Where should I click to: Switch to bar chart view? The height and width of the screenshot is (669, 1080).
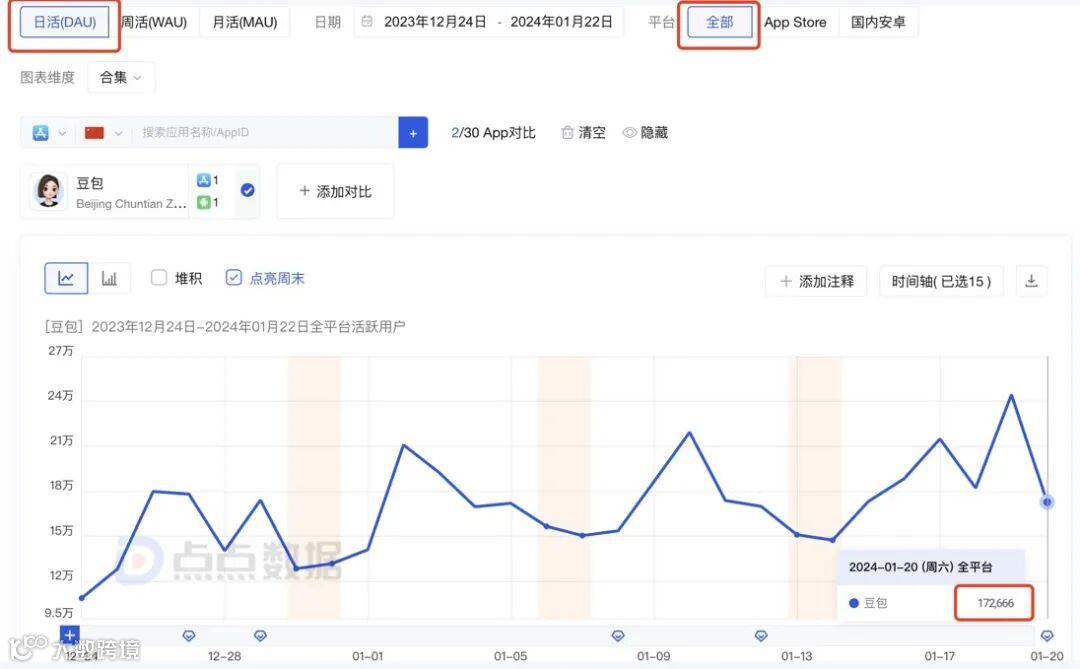tap(109, 278)
